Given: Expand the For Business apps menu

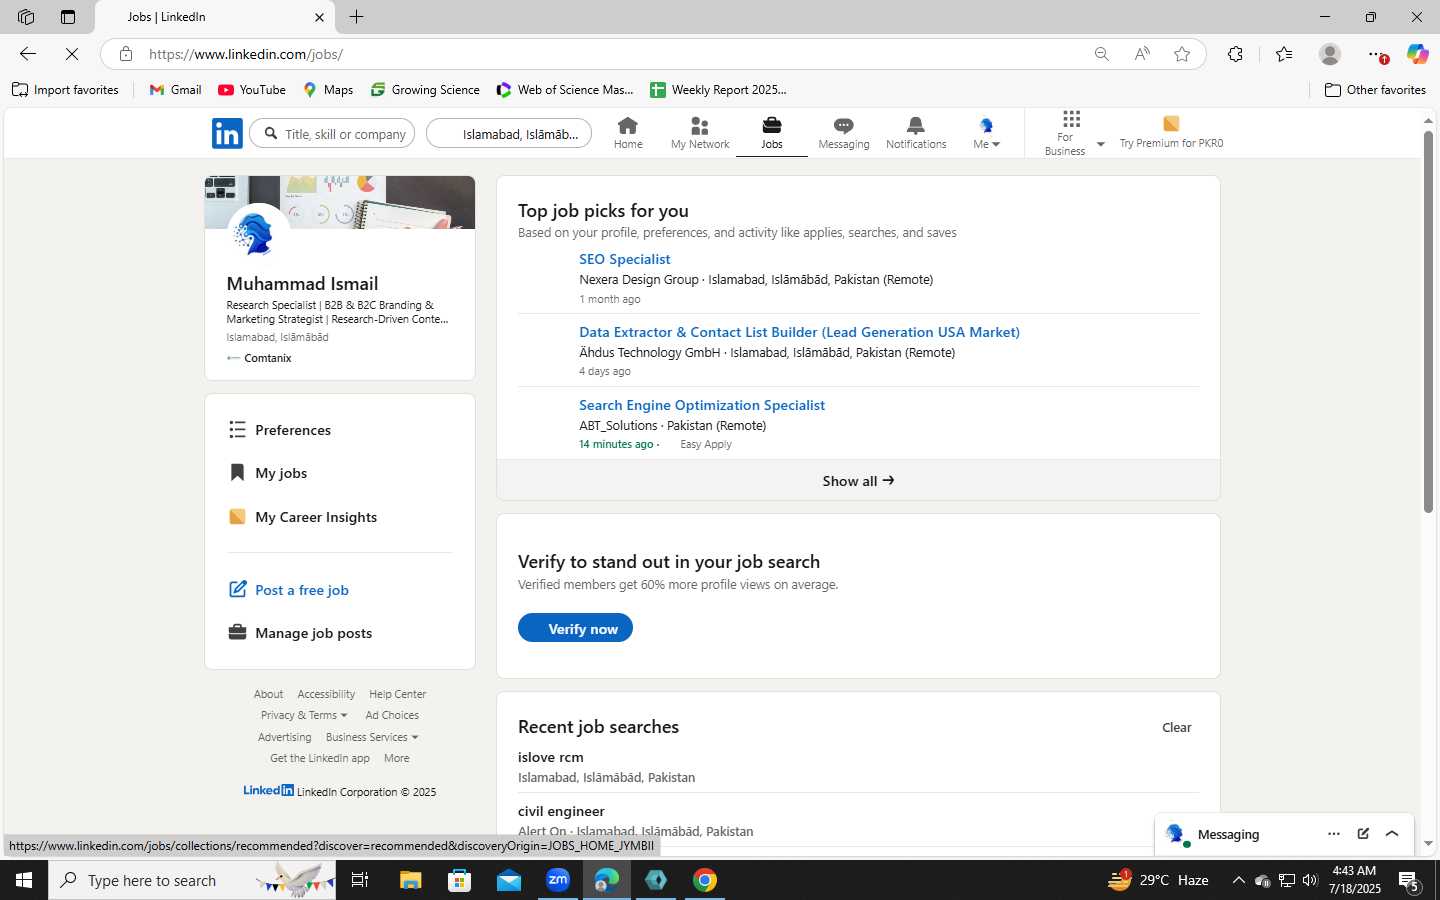Looking at the screenshot, I should click(1073, 134).
